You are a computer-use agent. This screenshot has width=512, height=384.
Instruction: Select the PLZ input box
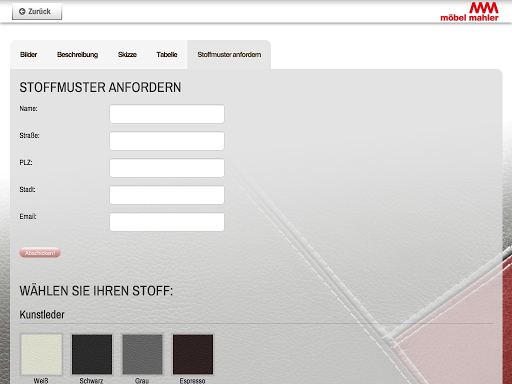click(167, 168)
